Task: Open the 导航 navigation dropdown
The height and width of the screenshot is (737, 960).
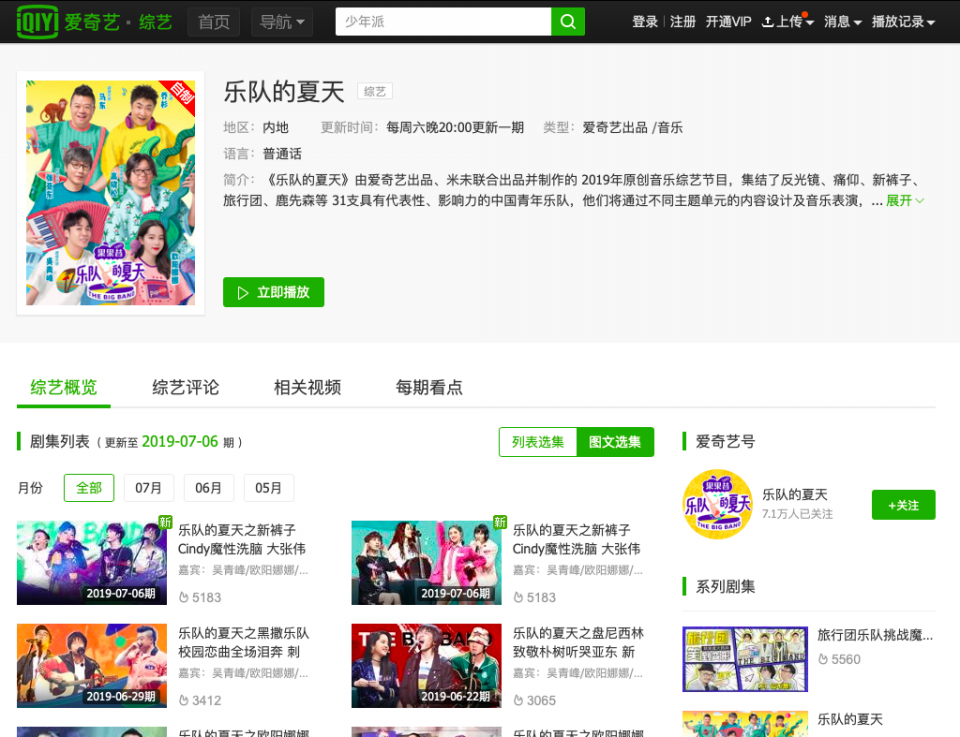Action: [282, 22]
